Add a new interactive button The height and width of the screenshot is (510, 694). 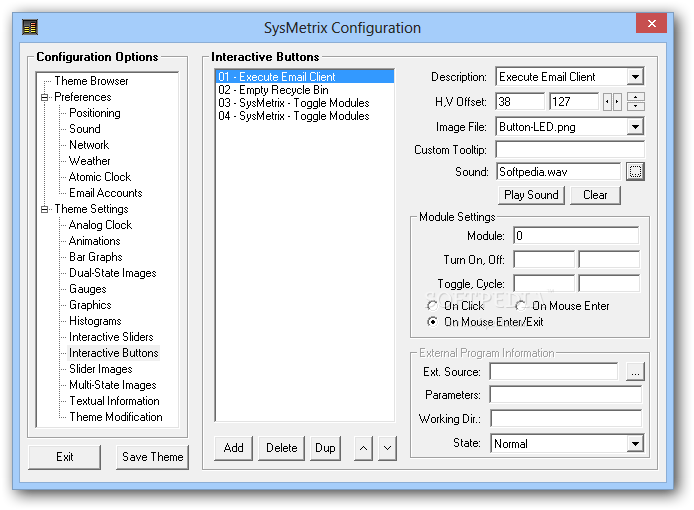pos(233,448)
